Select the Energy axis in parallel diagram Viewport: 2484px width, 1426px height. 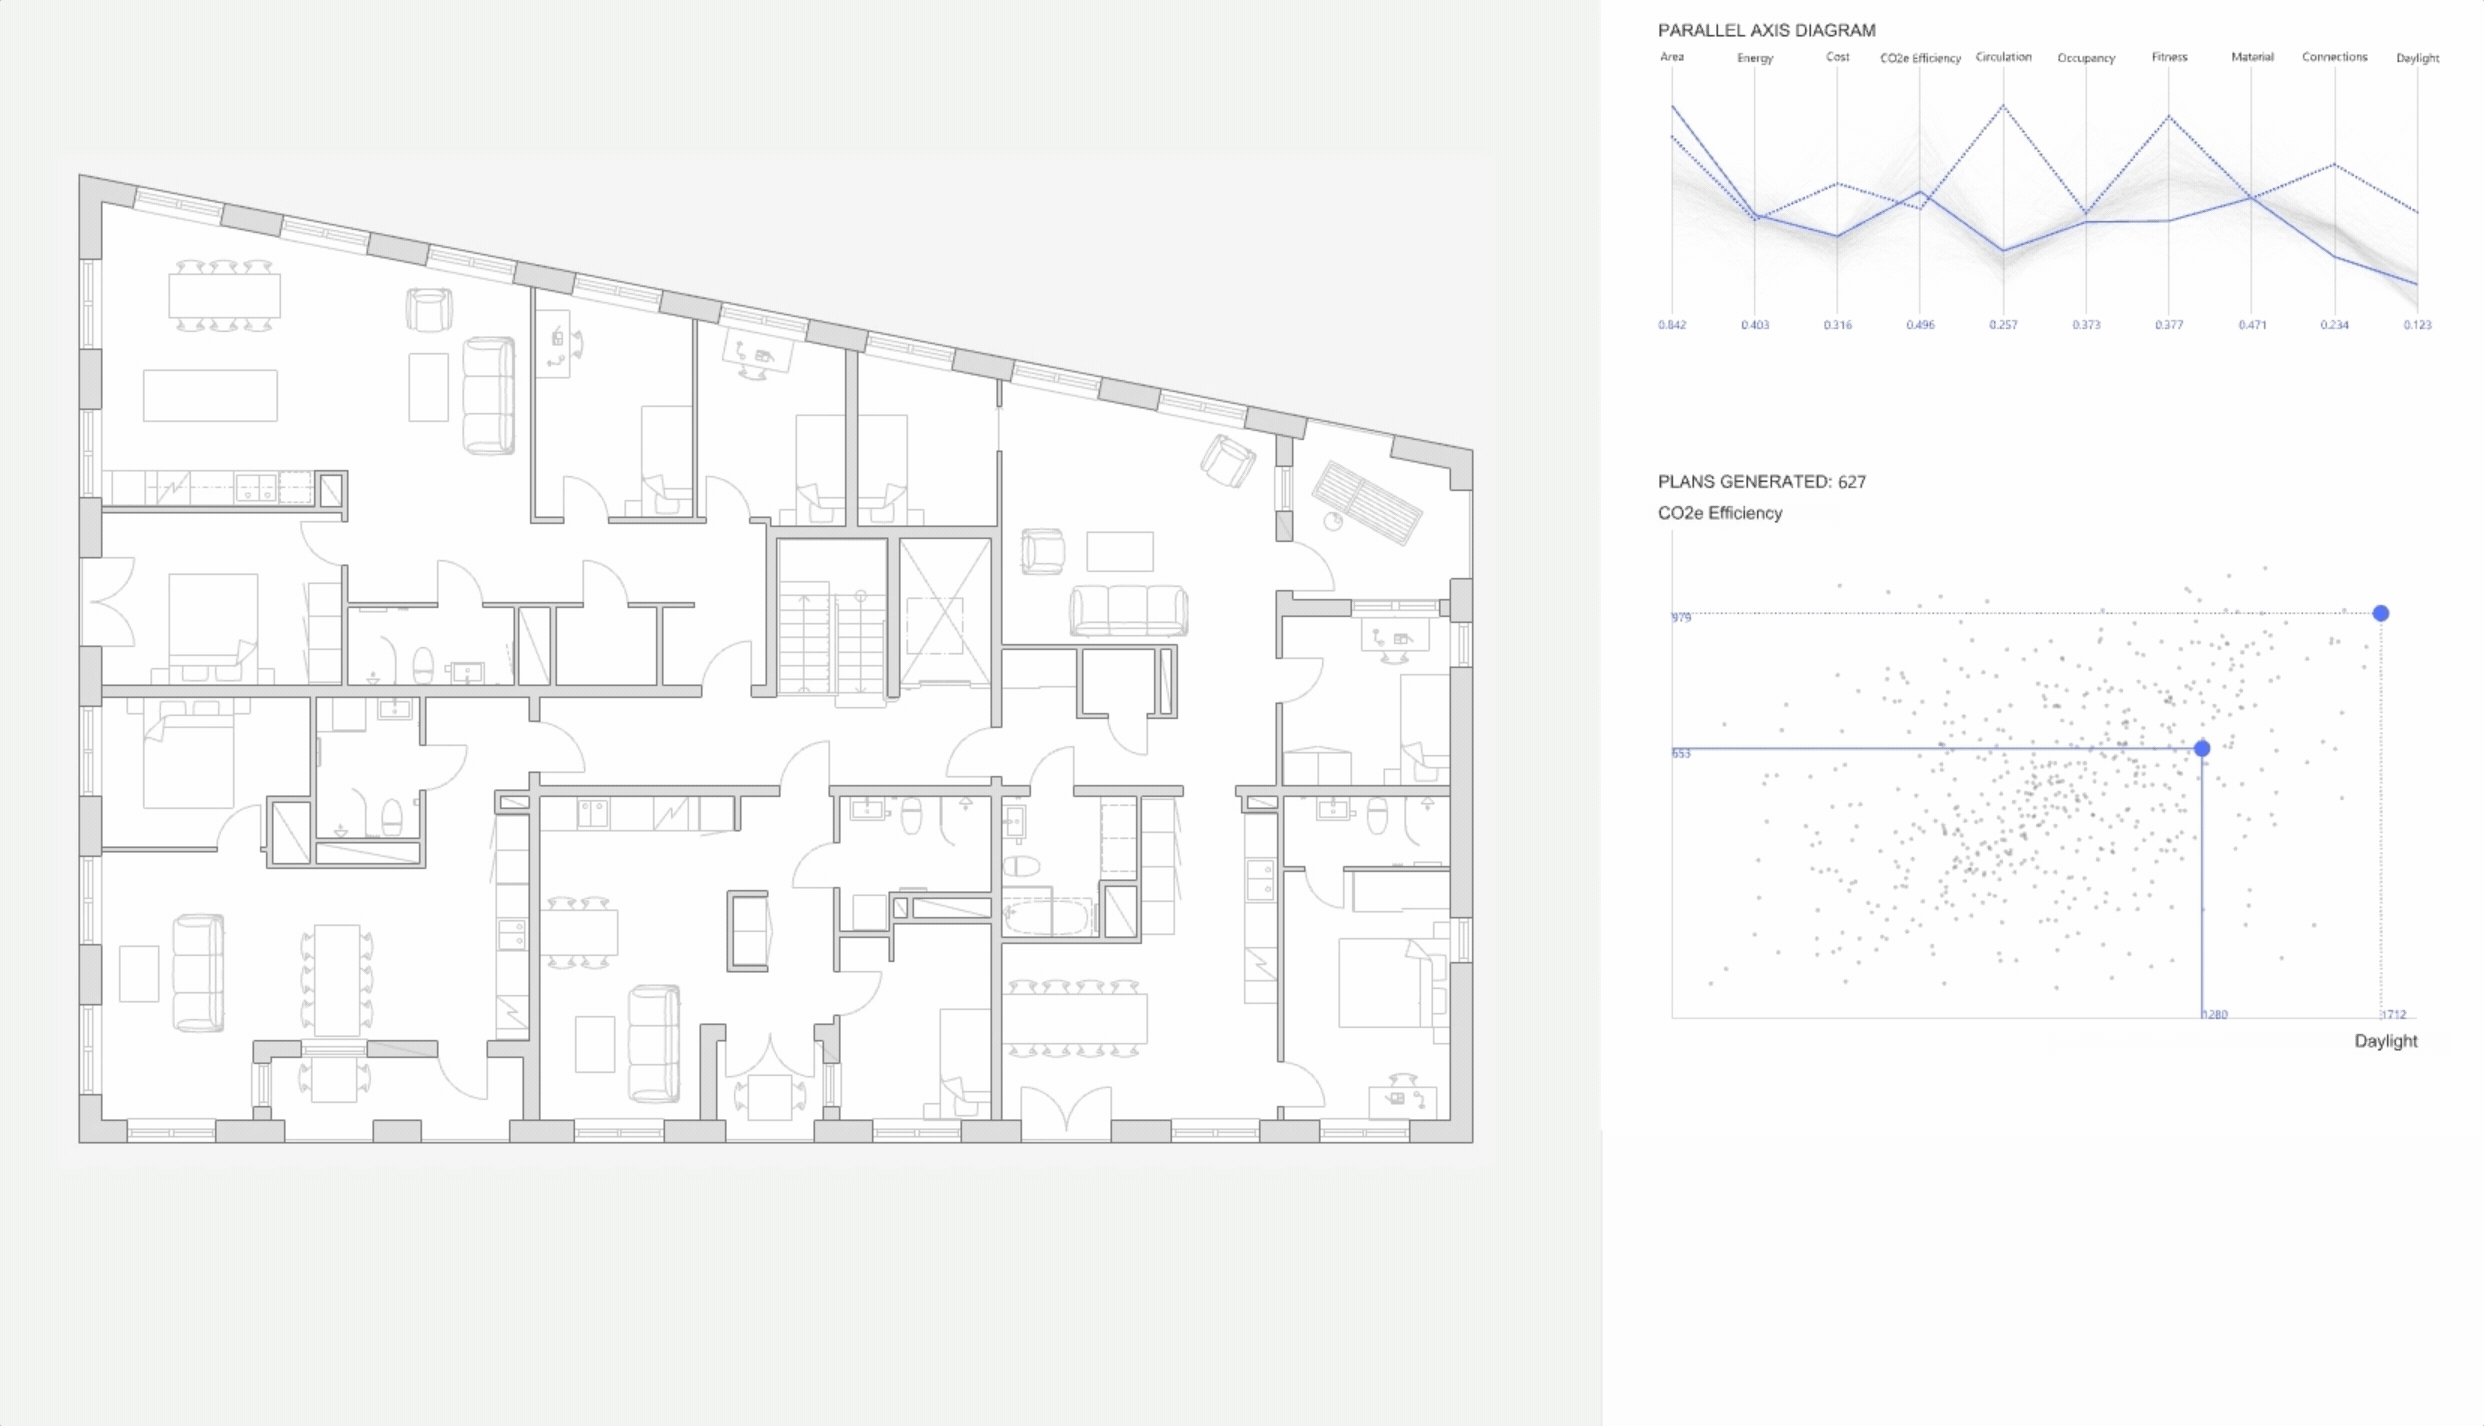[1754, 59]
